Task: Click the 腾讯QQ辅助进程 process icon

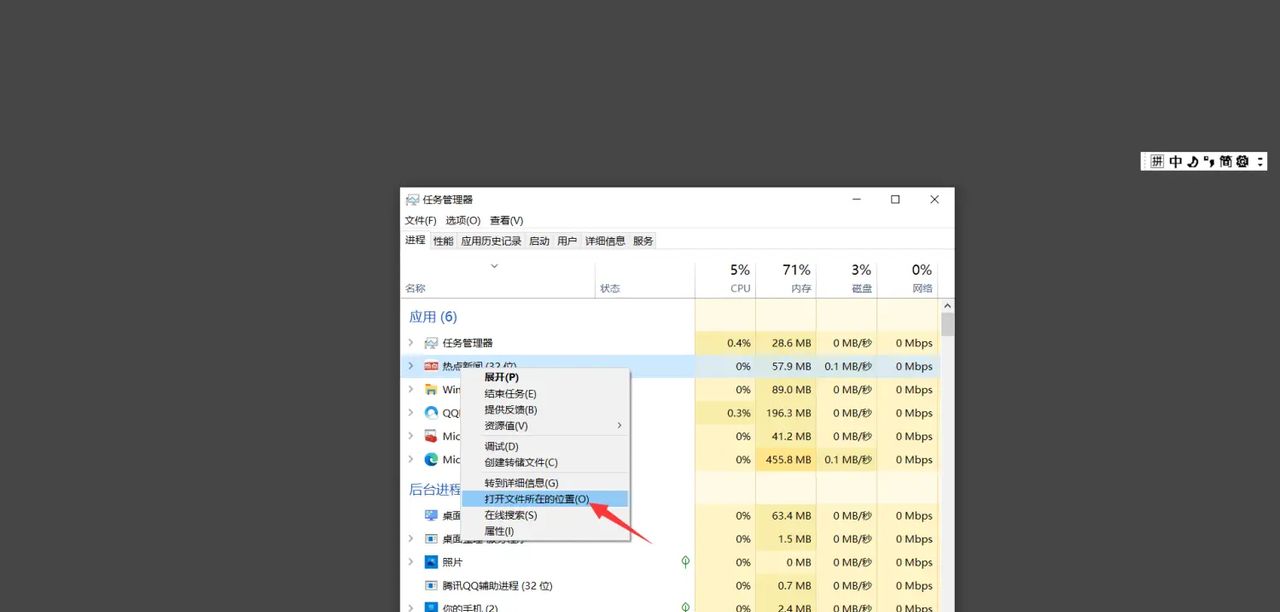Action: (431, 586)
